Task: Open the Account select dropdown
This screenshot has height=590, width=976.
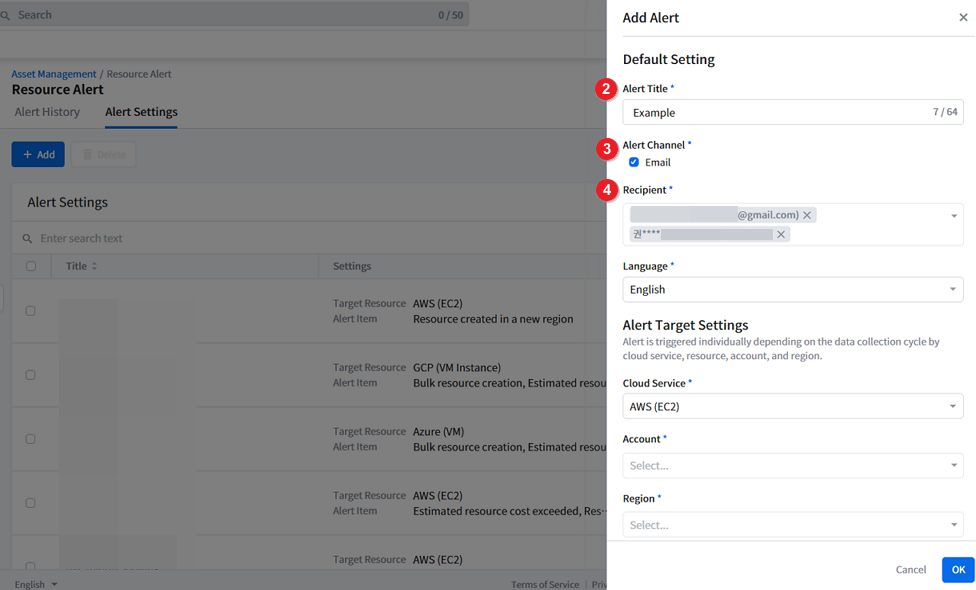Action: (792, 465)
